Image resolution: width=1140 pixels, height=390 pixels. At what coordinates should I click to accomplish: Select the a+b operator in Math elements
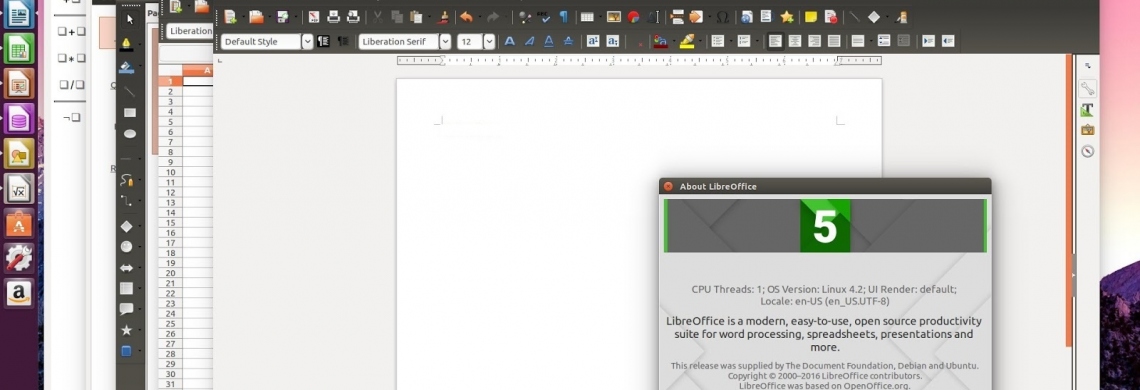pos(71,31)
